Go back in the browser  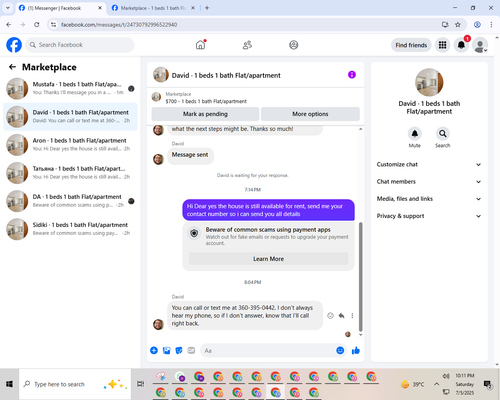coord(9,24)
